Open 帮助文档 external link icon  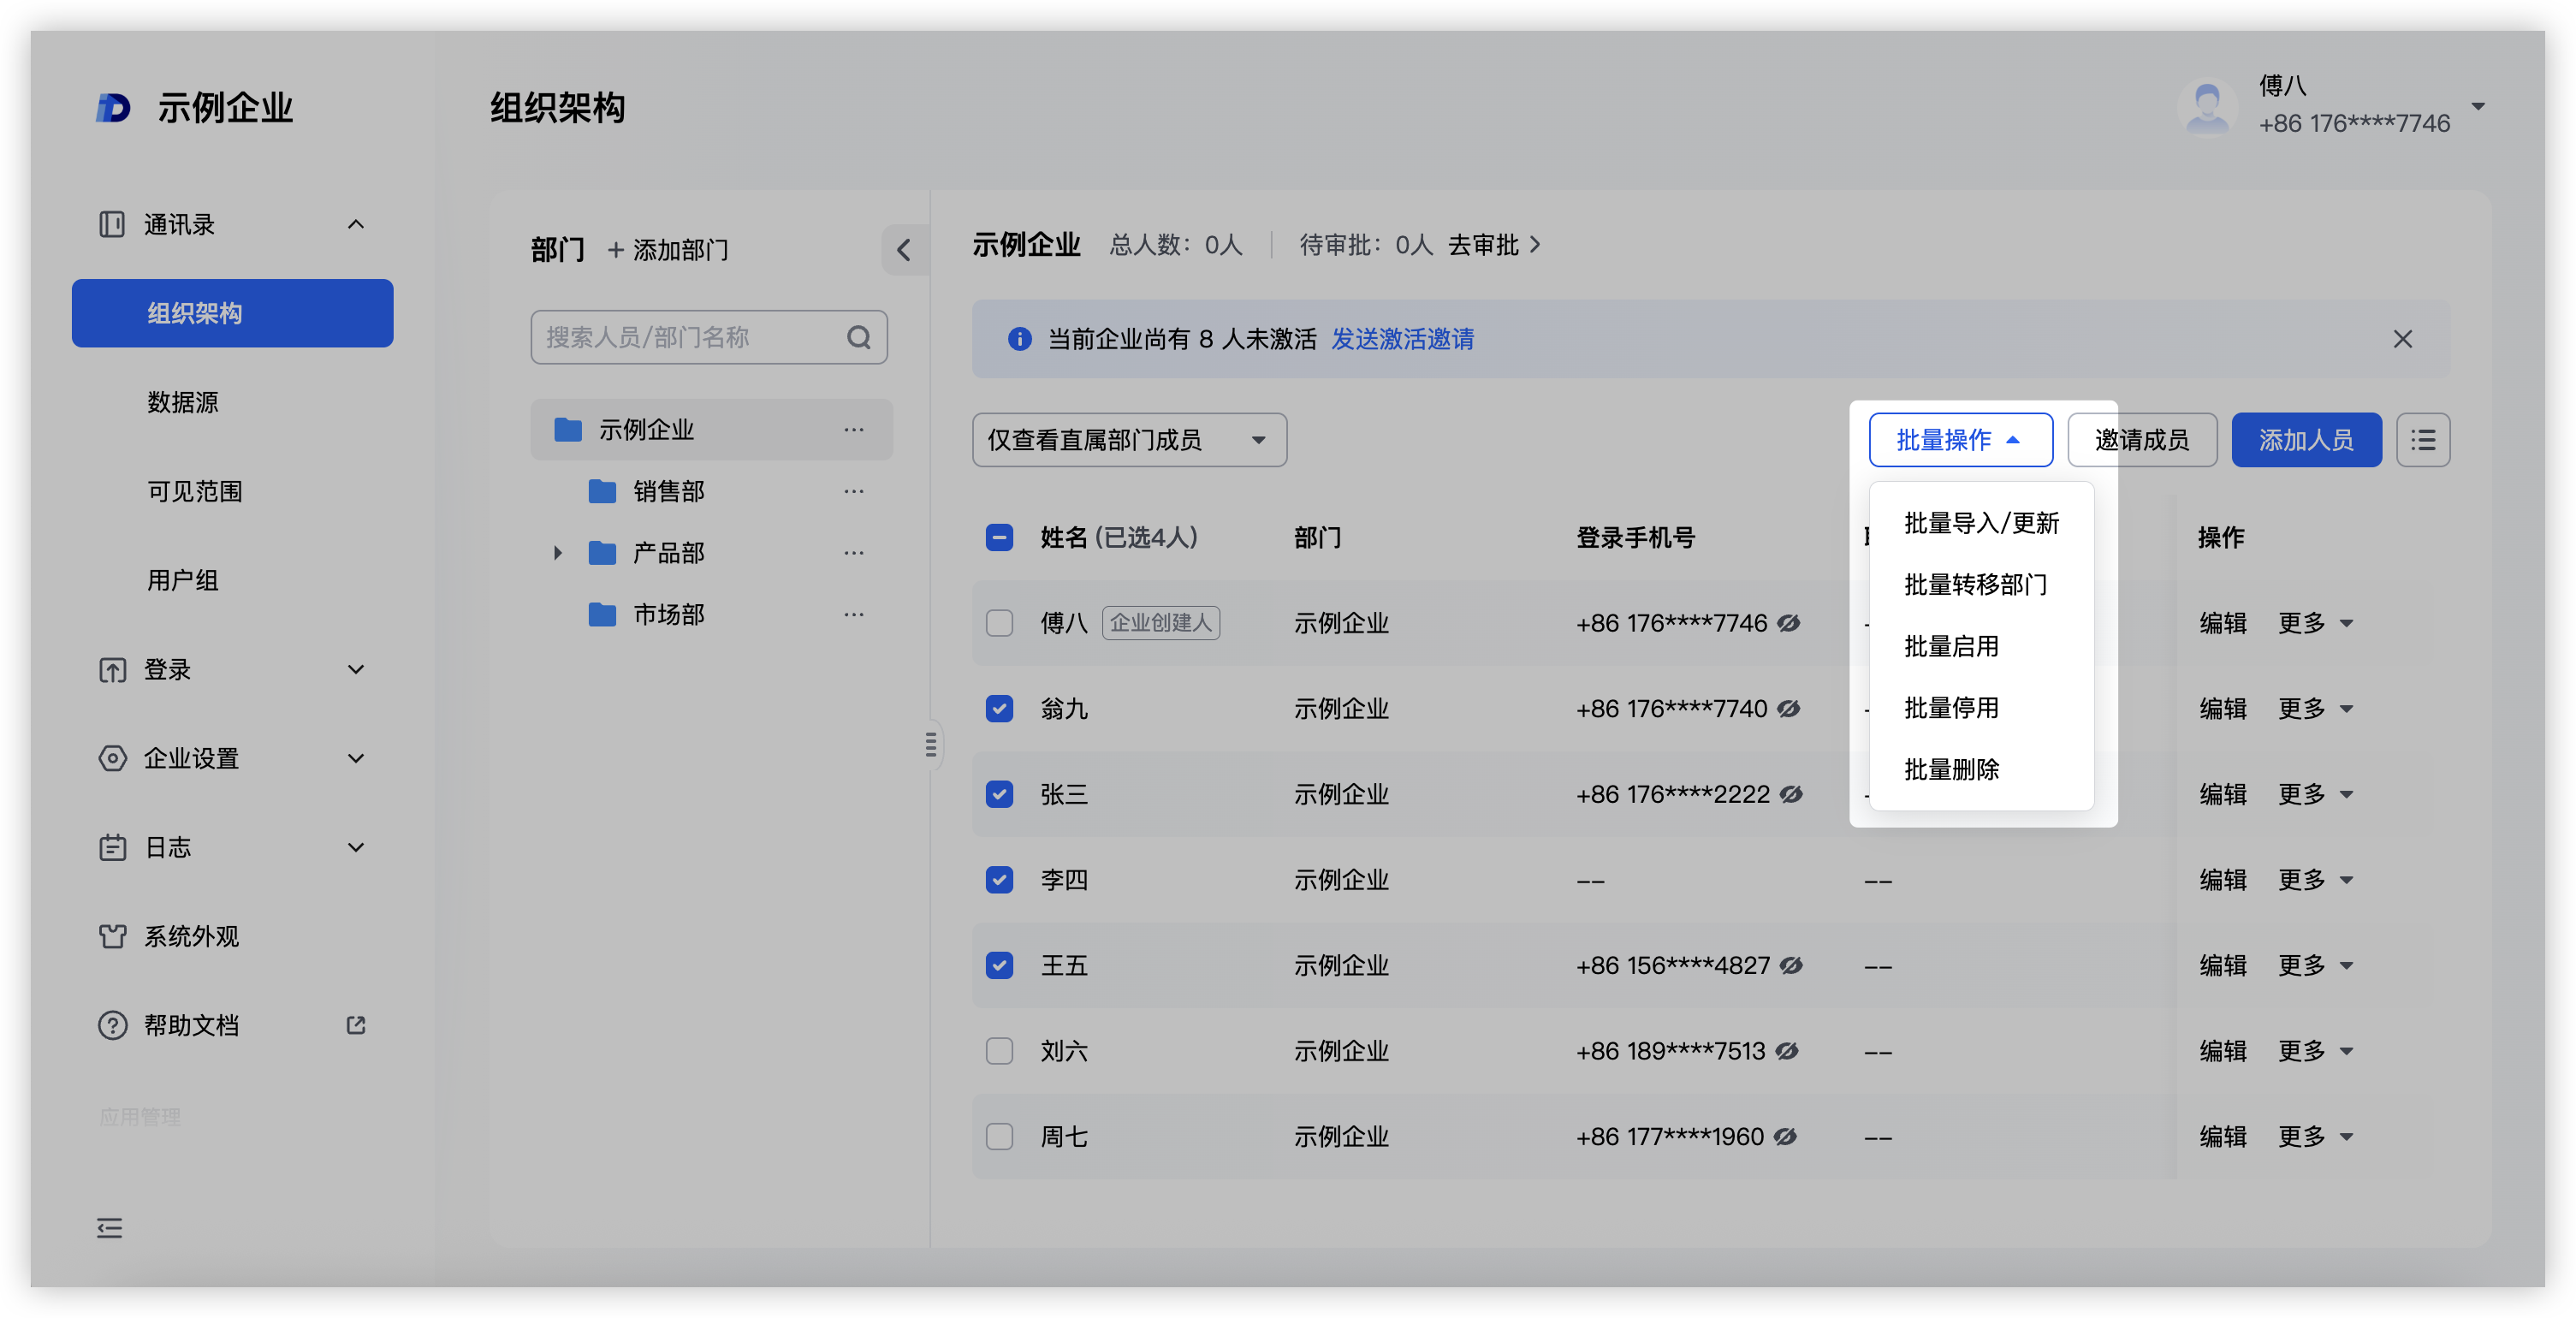[356, 1025]
